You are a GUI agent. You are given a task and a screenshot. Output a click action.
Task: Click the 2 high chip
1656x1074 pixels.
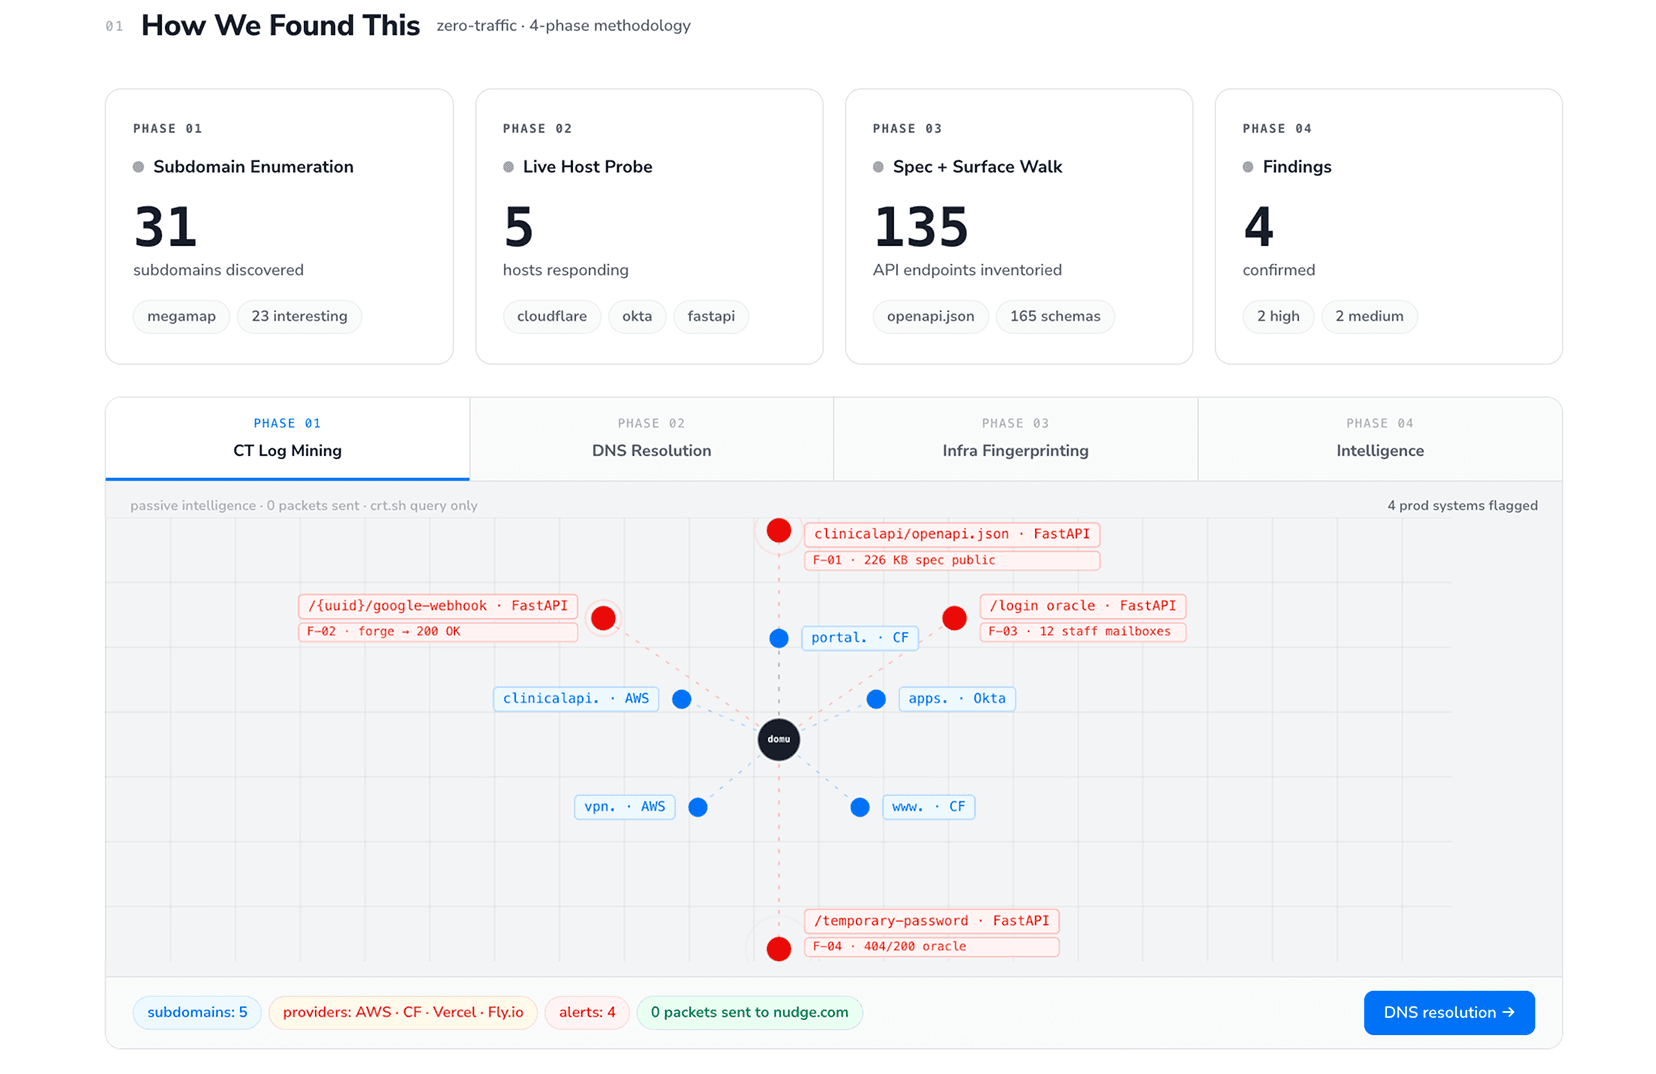[1278, 317]
